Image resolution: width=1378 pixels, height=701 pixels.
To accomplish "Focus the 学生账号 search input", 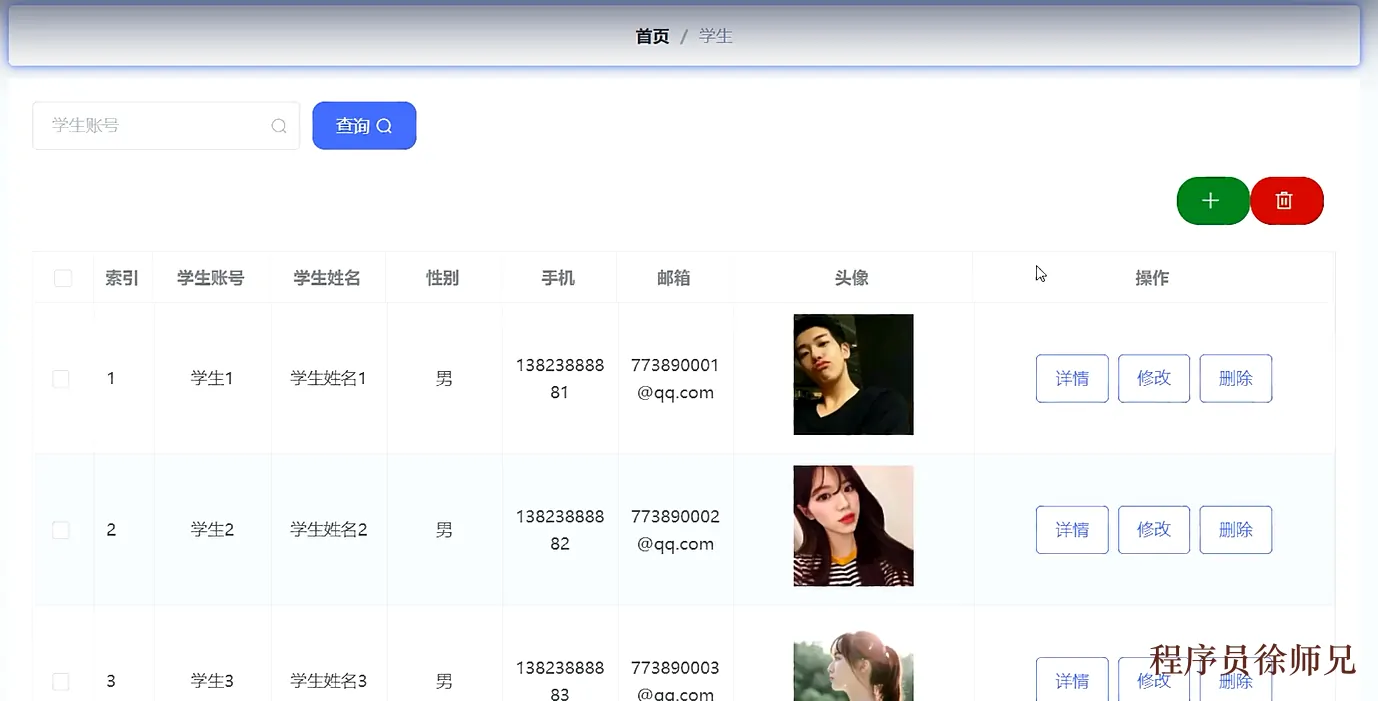I will [166, 126].
